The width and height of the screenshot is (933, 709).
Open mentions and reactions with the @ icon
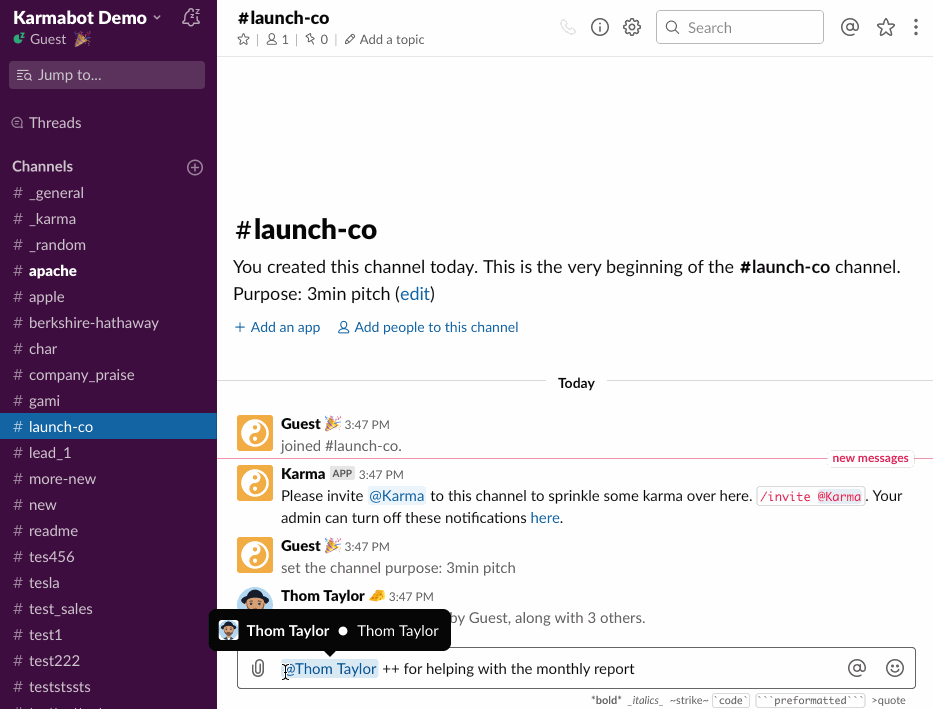pyautogui.click(x=849, y=27)
